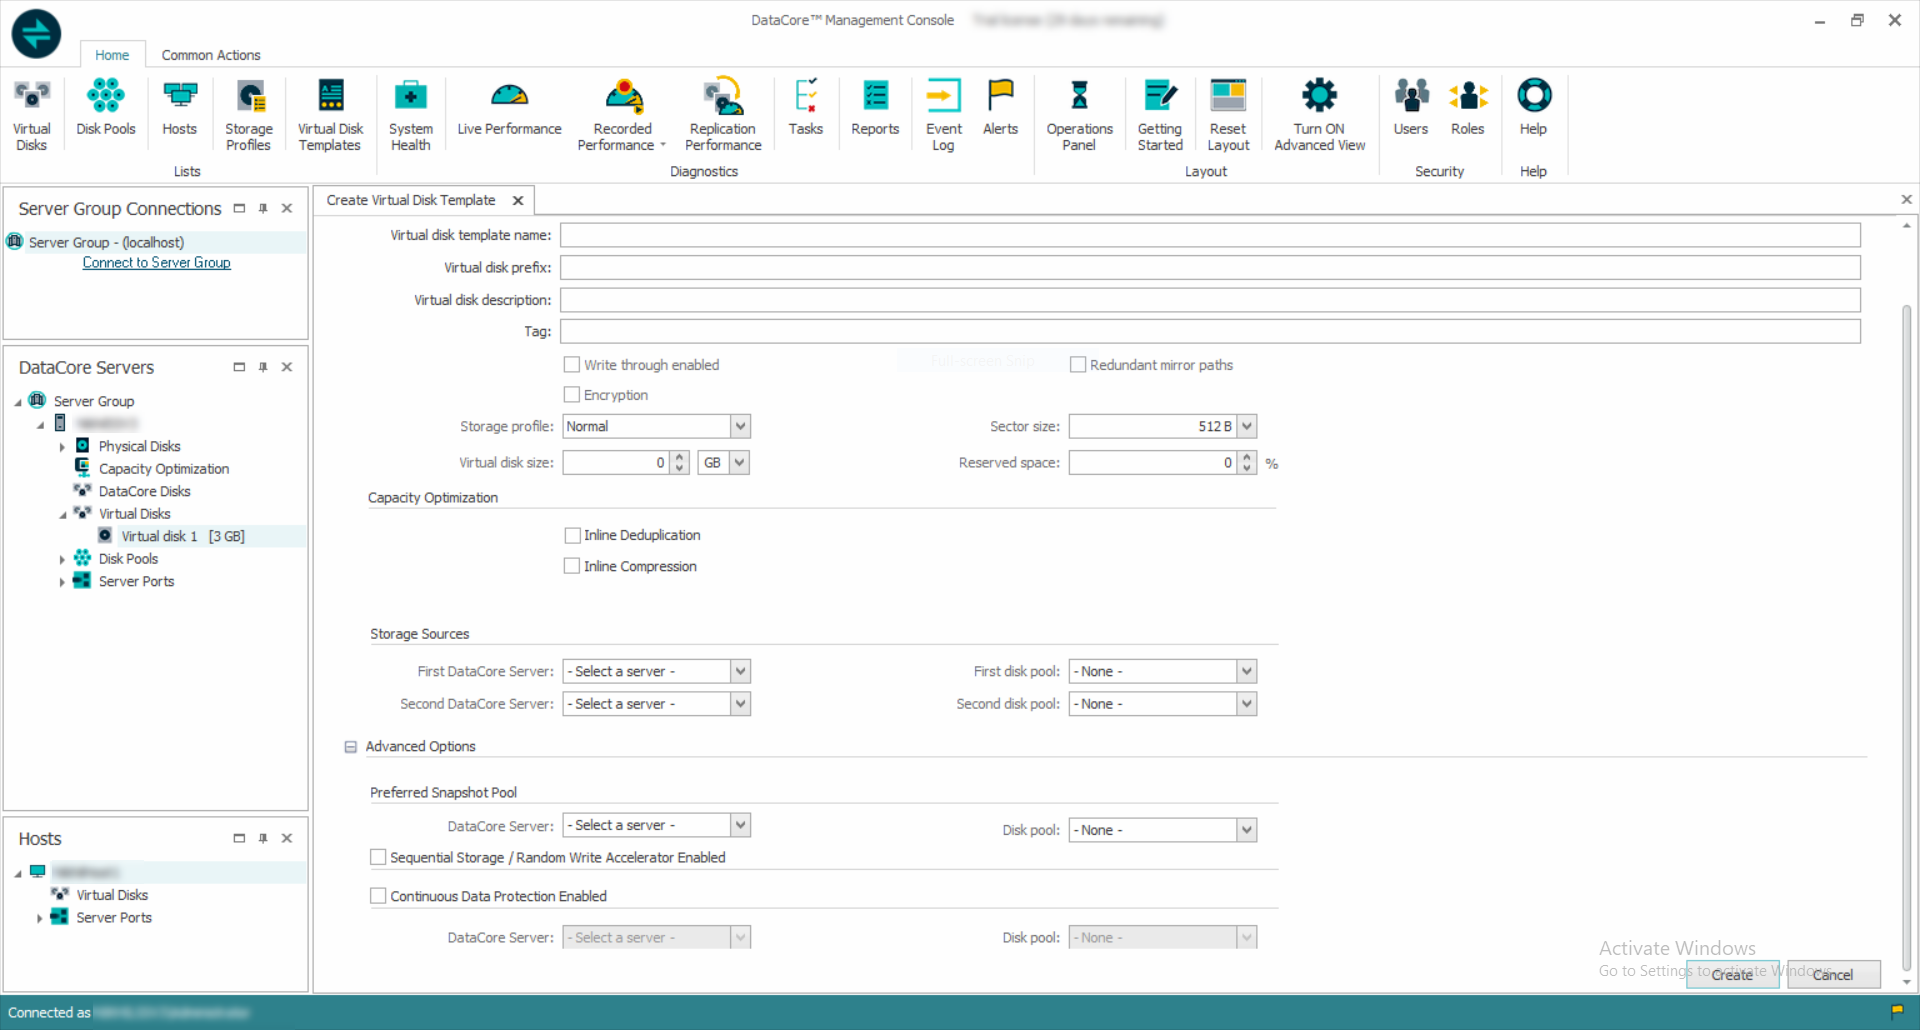Switch to the Common Actions tab

pyautogui.click(x=210, y=55)
